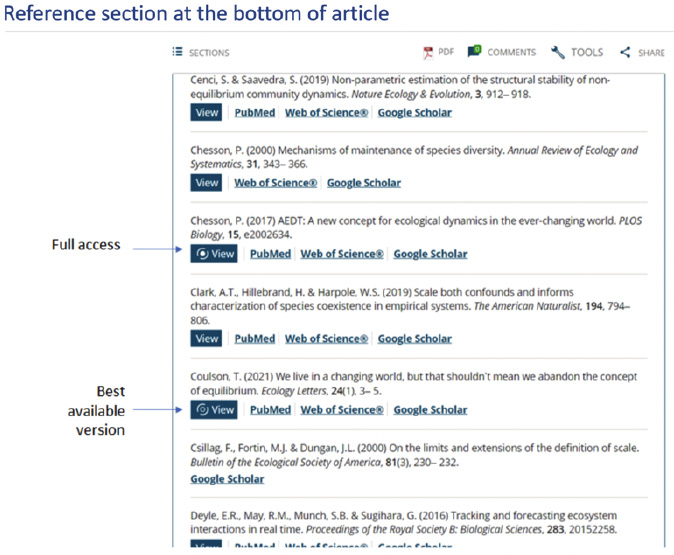This screenshot has height=555, width=674.
Task: Open the Sections list icon
Action: [177, 52]
